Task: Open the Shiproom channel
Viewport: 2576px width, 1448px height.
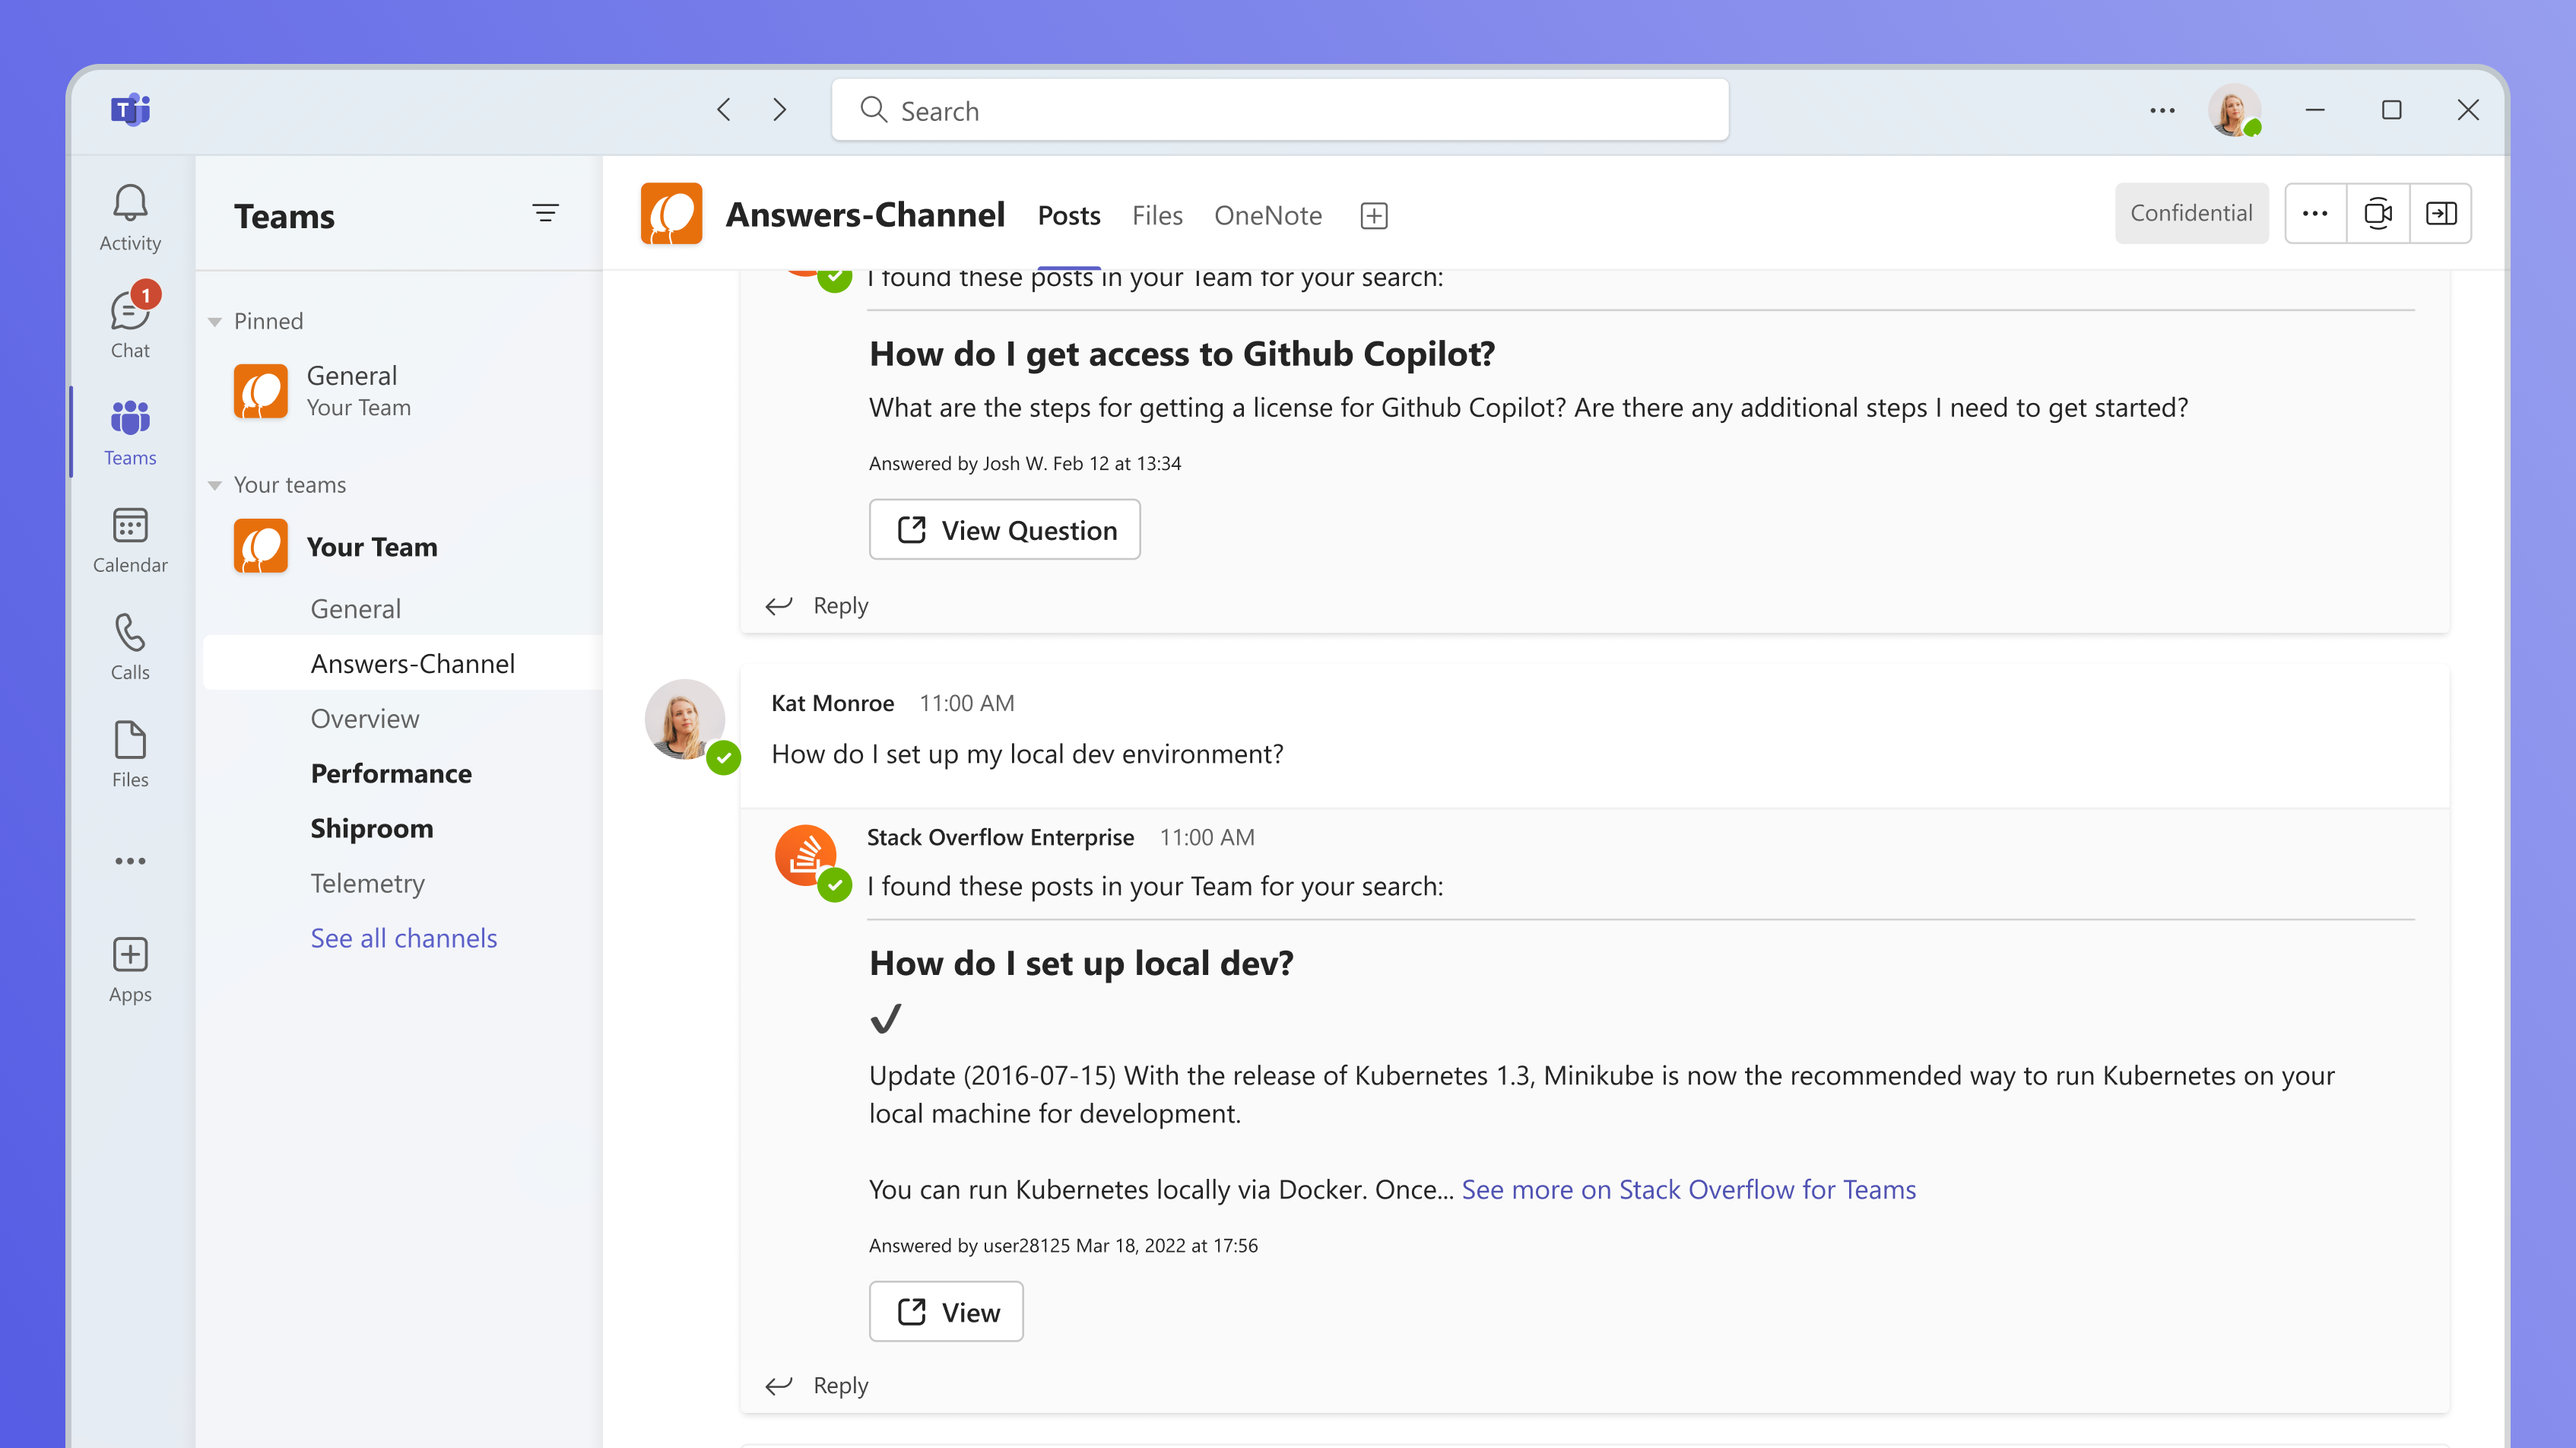Action: [x=372, y=828]
